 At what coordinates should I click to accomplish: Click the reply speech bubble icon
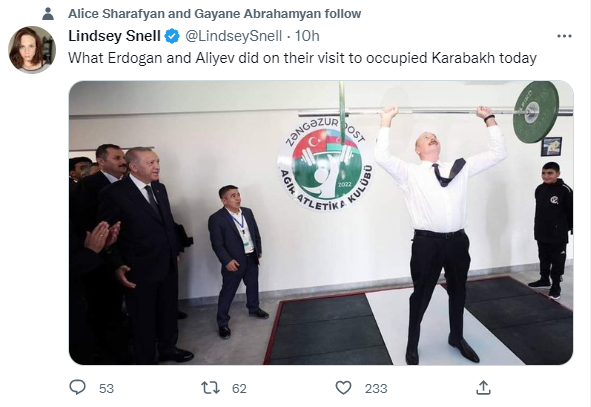coord(78,387)
